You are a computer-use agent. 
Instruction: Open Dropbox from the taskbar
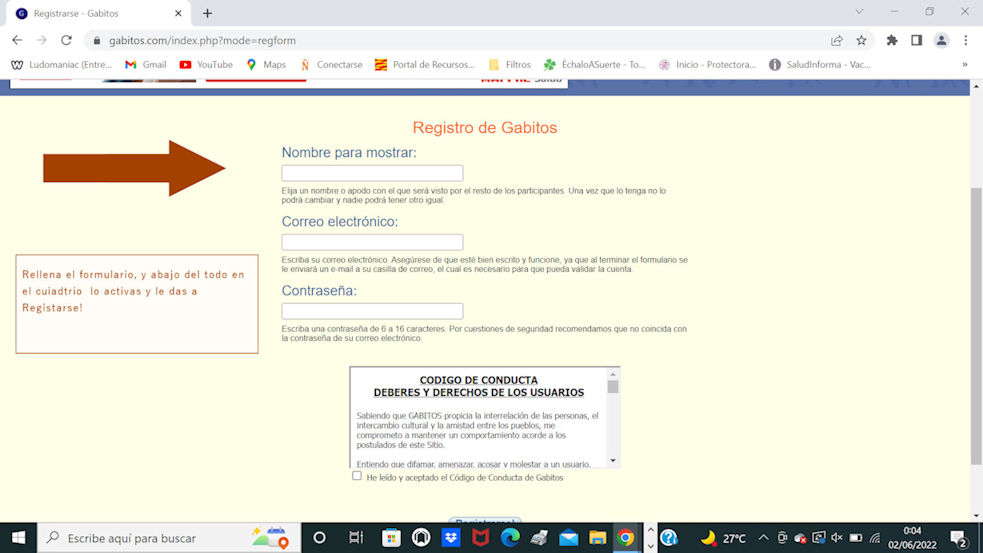(x=451, y=537)
